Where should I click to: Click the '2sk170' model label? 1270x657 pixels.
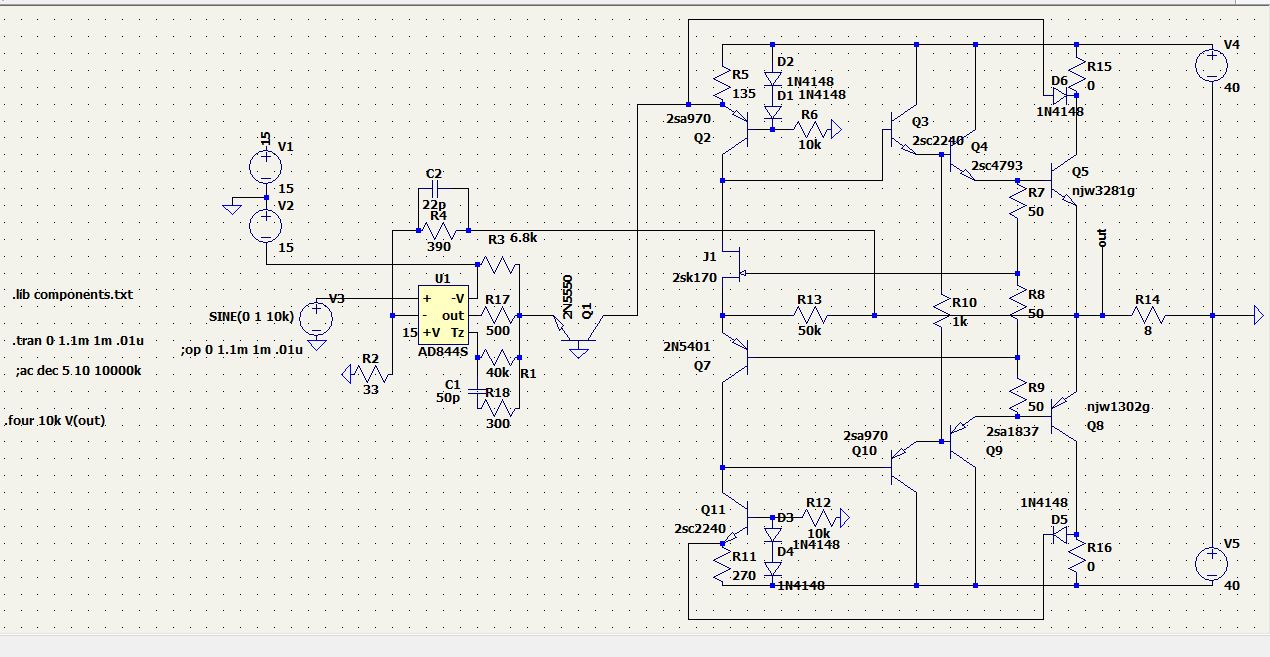coord(696,277)
